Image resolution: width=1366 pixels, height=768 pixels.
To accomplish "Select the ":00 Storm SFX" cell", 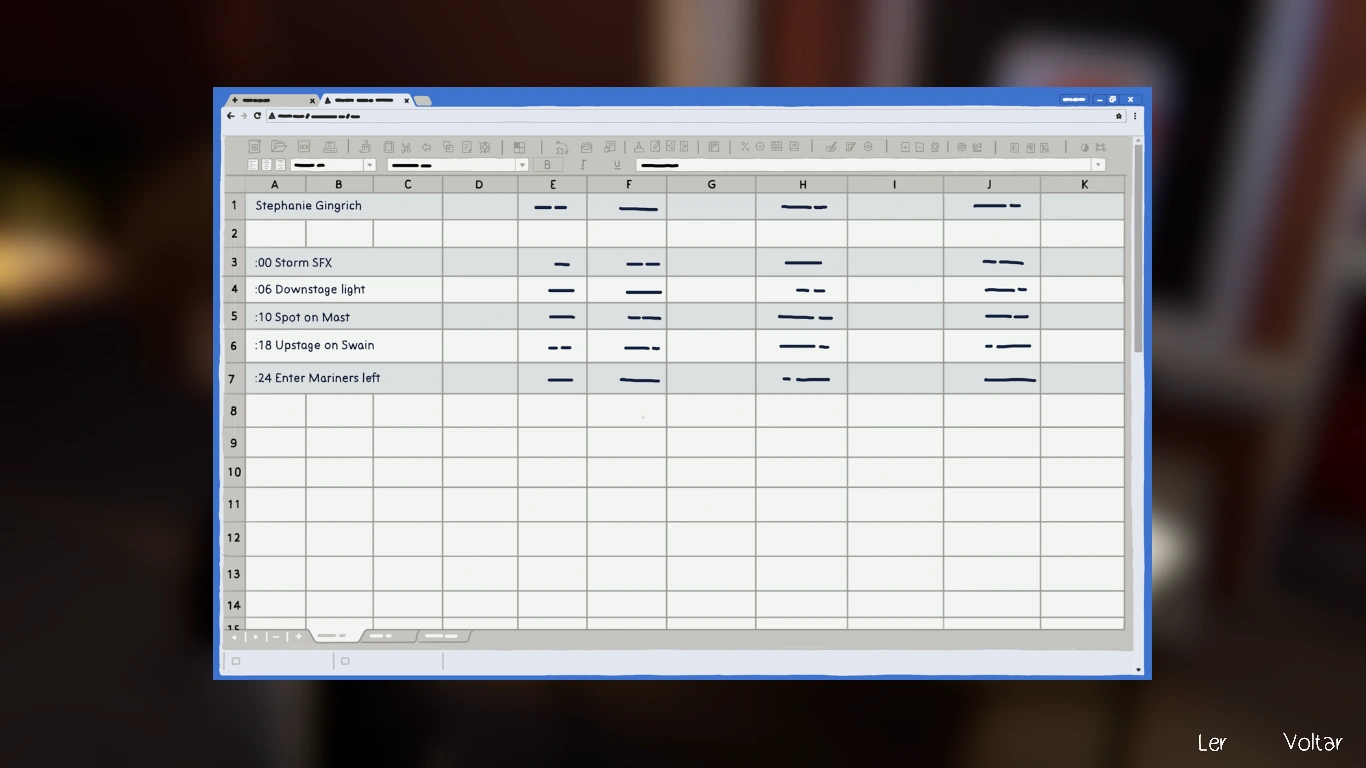I will tap(344, 262).
